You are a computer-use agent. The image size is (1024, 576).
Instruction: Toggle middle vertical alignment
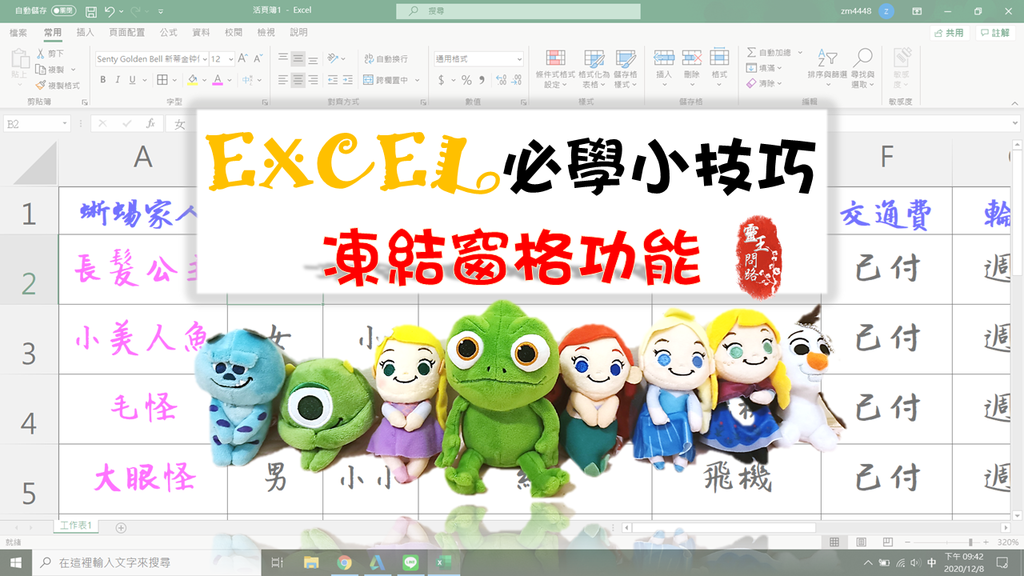[x=298, y=59]
